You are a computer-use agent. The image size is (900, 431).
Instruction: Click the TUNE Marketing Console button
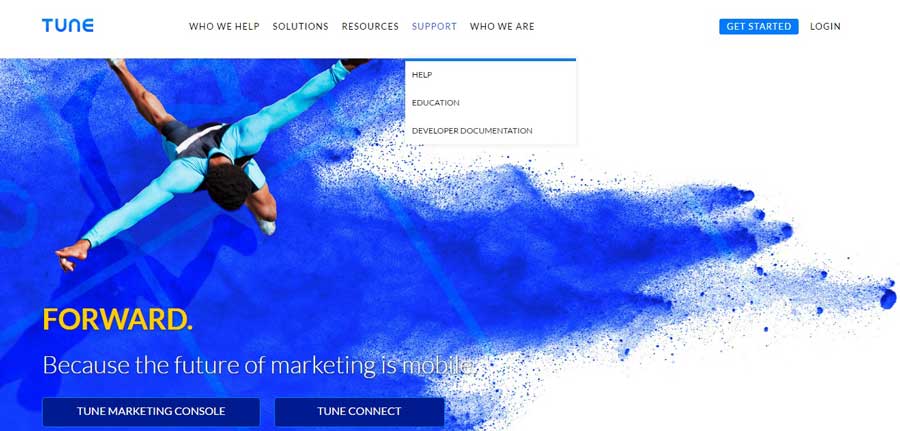tap(151, 411)
